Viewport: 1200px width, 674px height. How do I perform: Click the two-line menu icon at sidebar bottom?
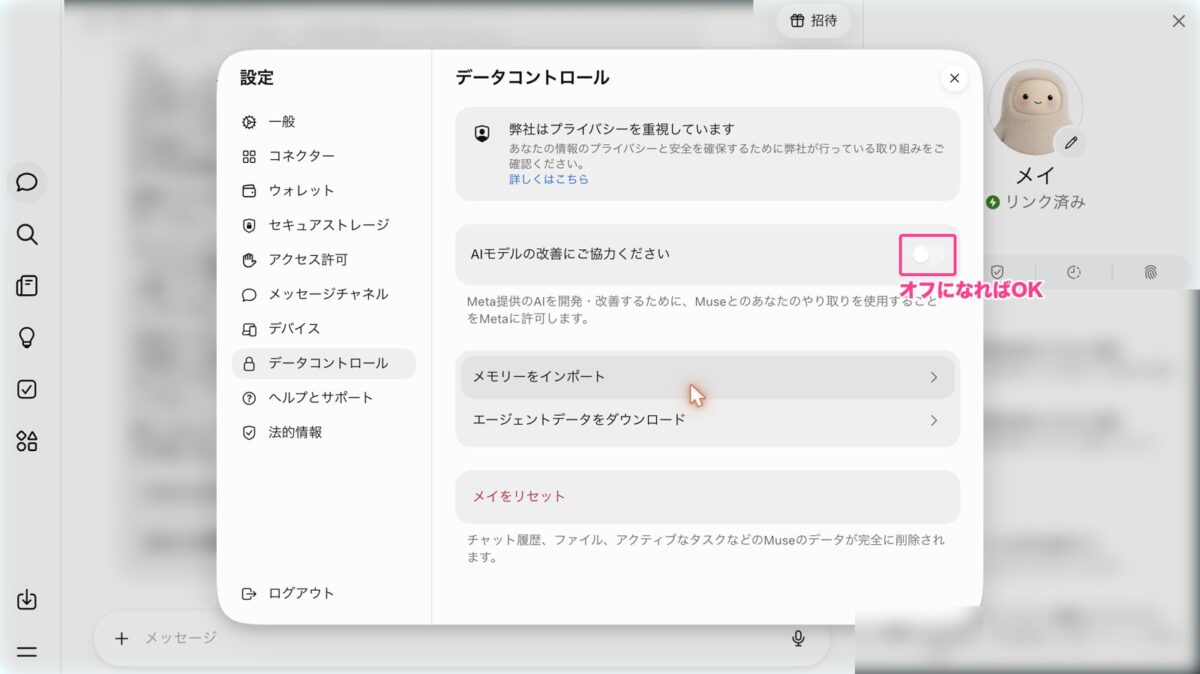pyautogui.click(x=27, y=652)
